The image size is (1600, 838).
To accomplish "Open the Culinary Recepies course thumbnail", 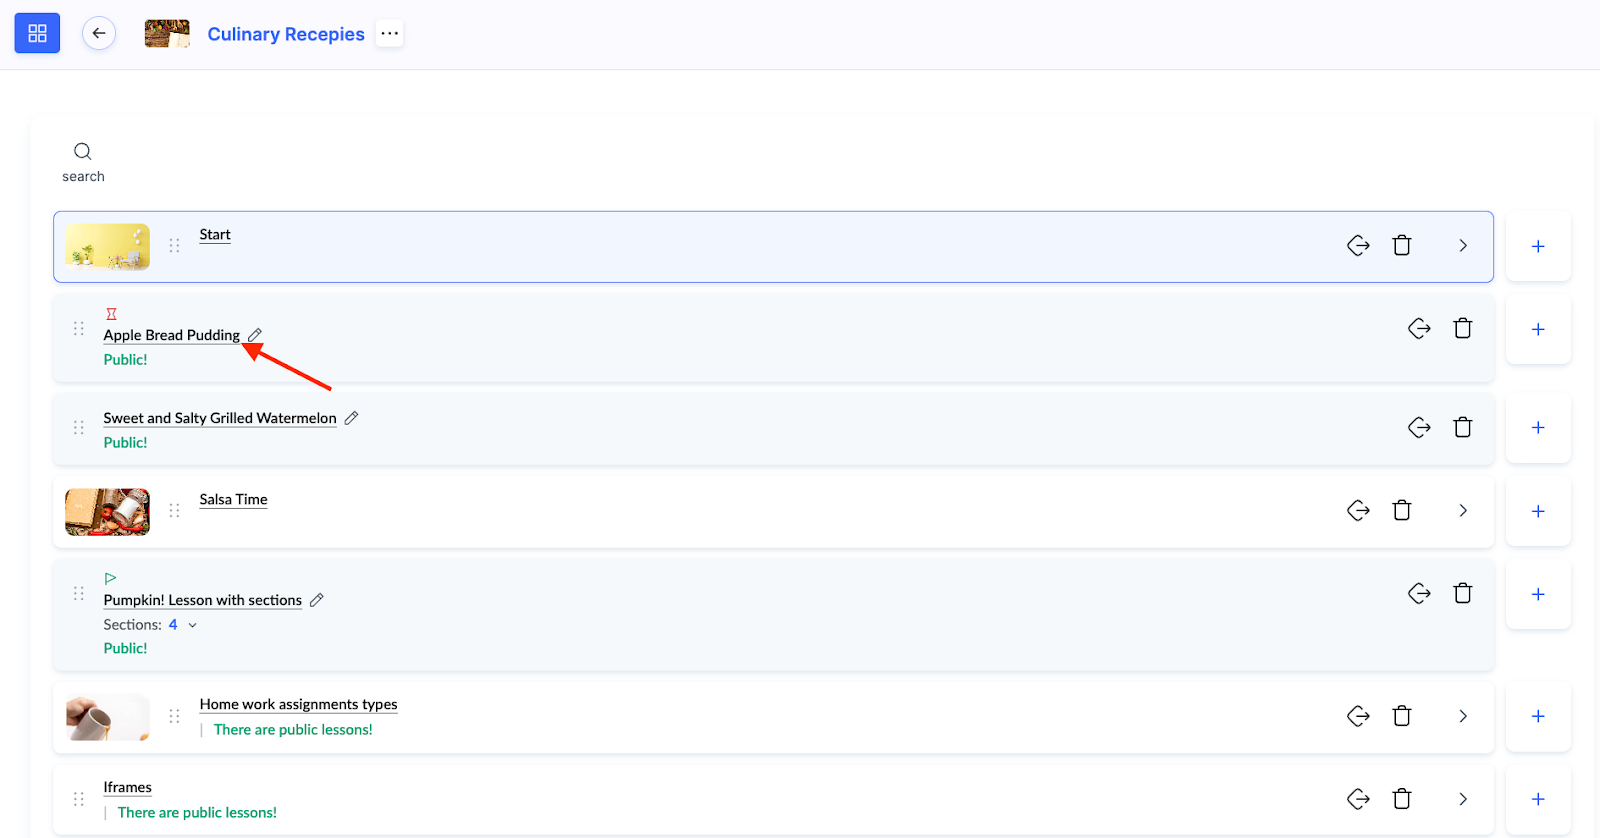I will pyautogui.click(x=167, y=33).
